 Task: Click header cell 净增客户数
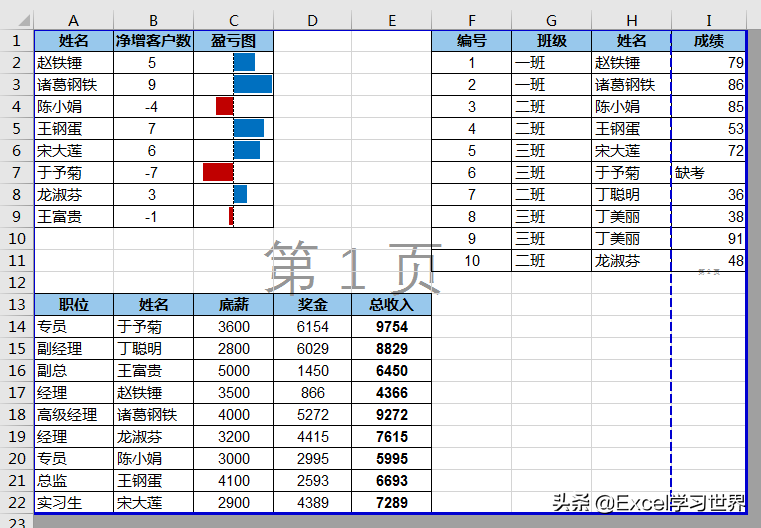tap(153, 41)
